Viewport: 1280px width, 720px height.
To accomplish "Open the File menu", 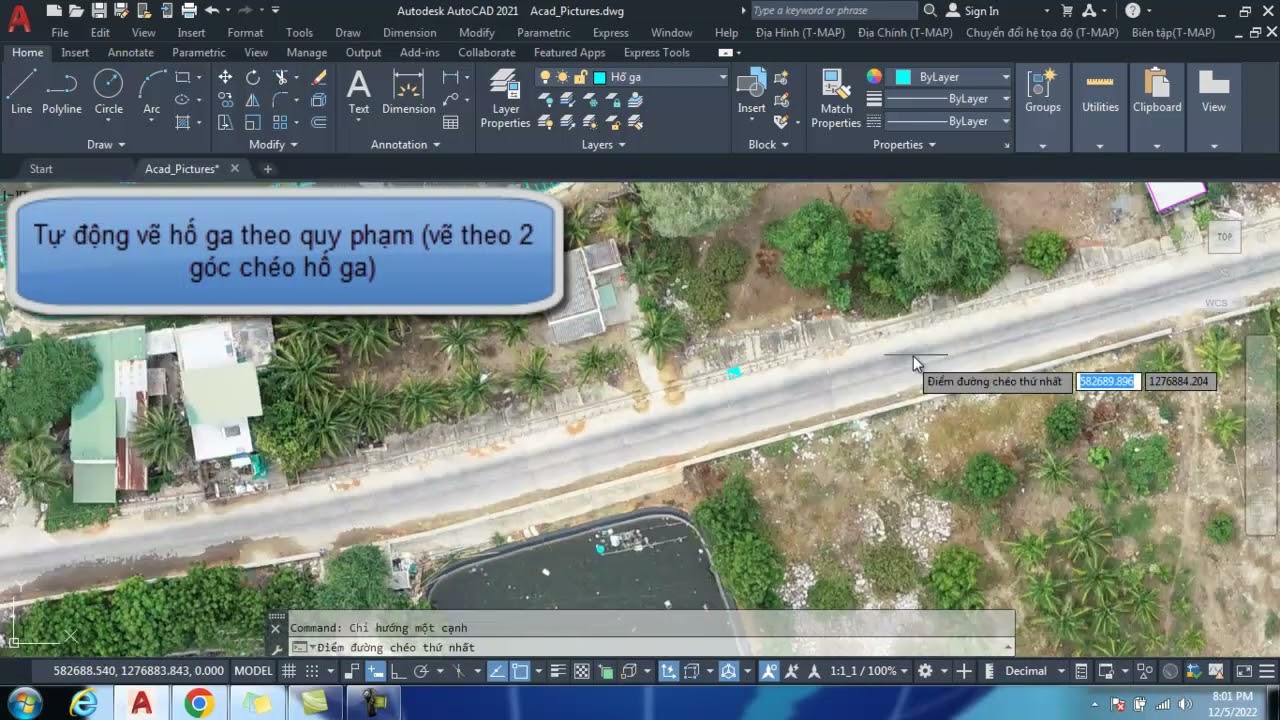I will click(60, 33).
